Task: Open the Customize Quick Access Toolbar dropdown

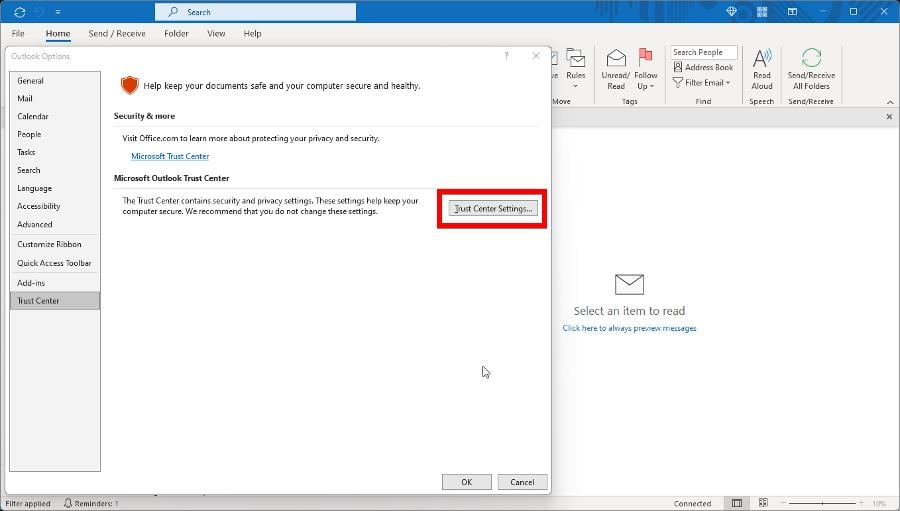Action: click(x=58, y=11)
